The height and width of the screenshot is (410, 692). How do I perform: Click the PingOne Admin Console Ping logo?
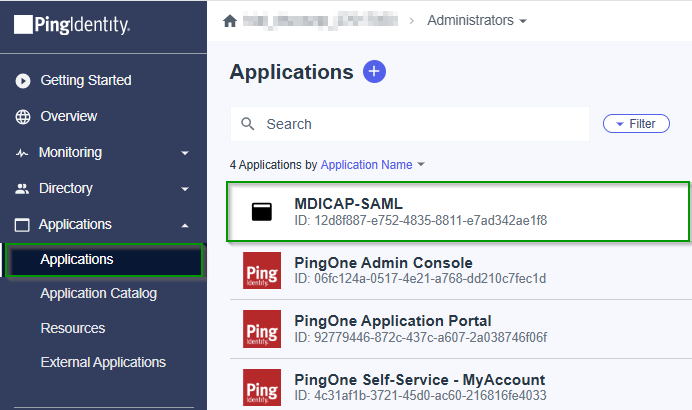tap(262, 271)
